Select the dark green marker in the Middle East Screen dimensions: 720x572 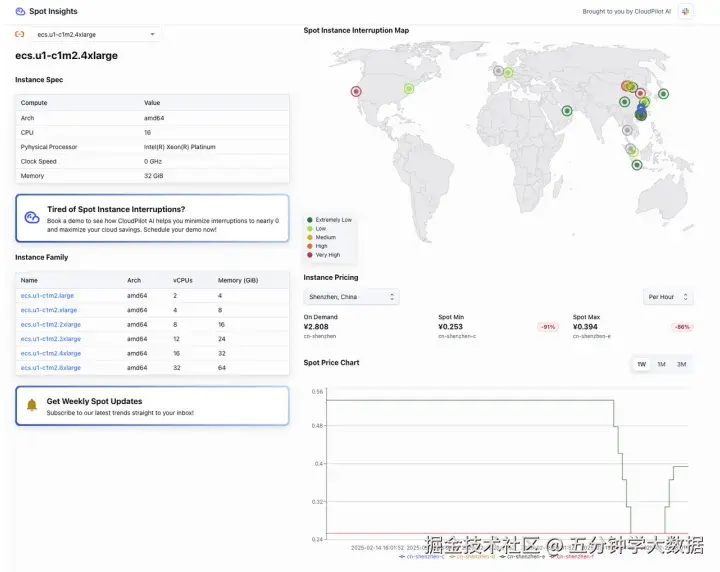[x=567, y=111]
